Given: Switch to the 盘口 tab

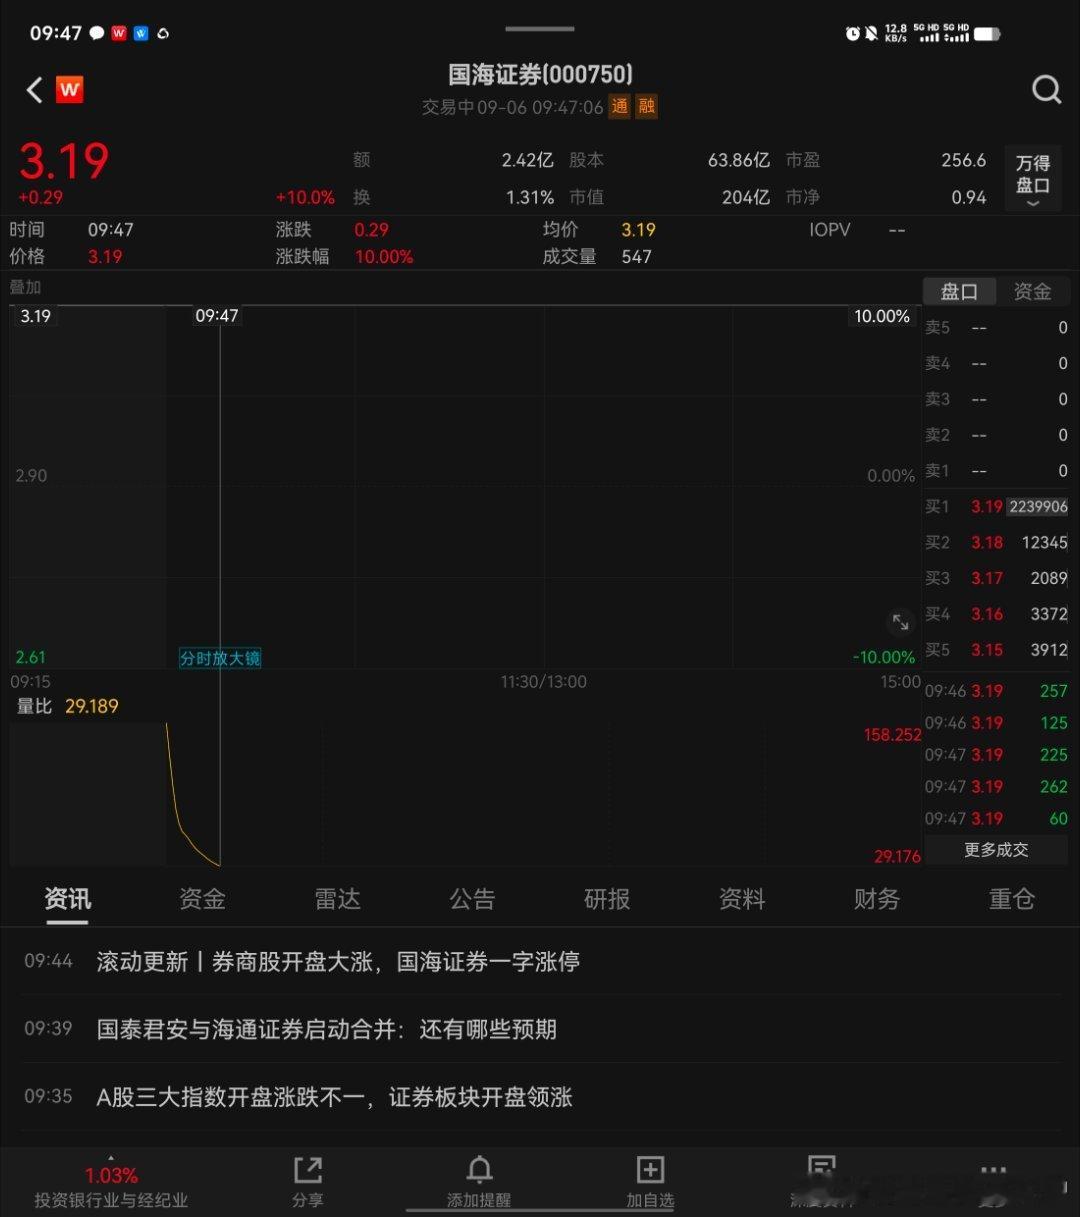Looking at the screenshot, I should click(959, 291).
